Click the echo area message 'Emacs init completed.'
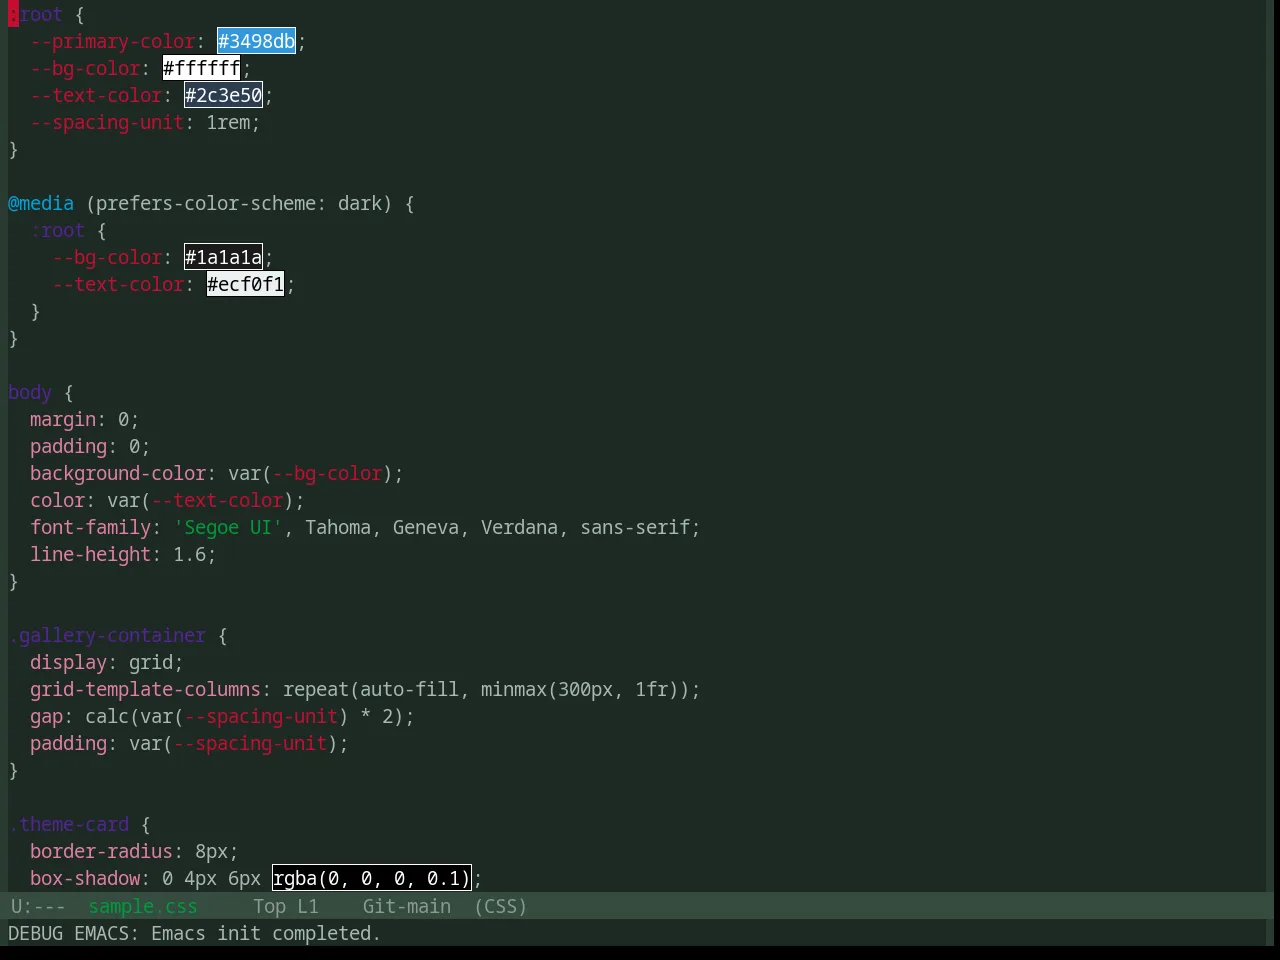 pyautogui.click(x=266, y=933)
